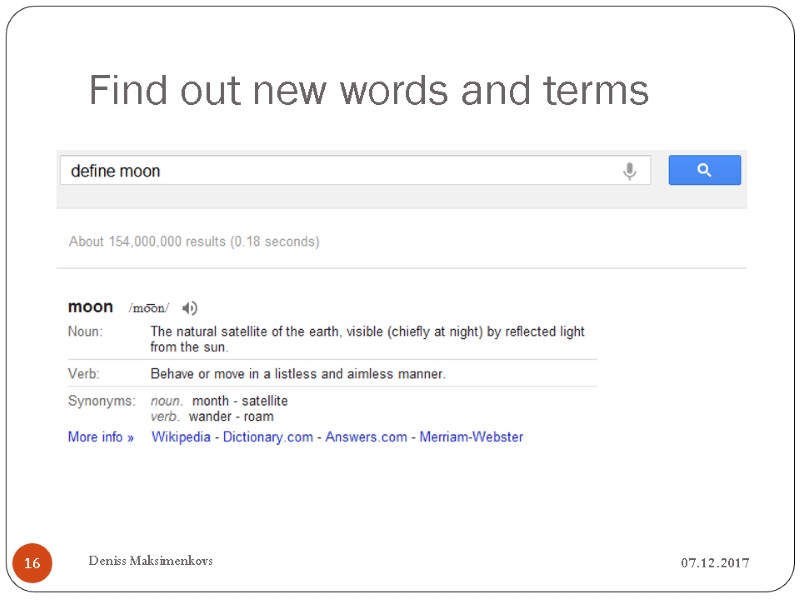Click the "About 154,000,000 results" text

[194, 241]
